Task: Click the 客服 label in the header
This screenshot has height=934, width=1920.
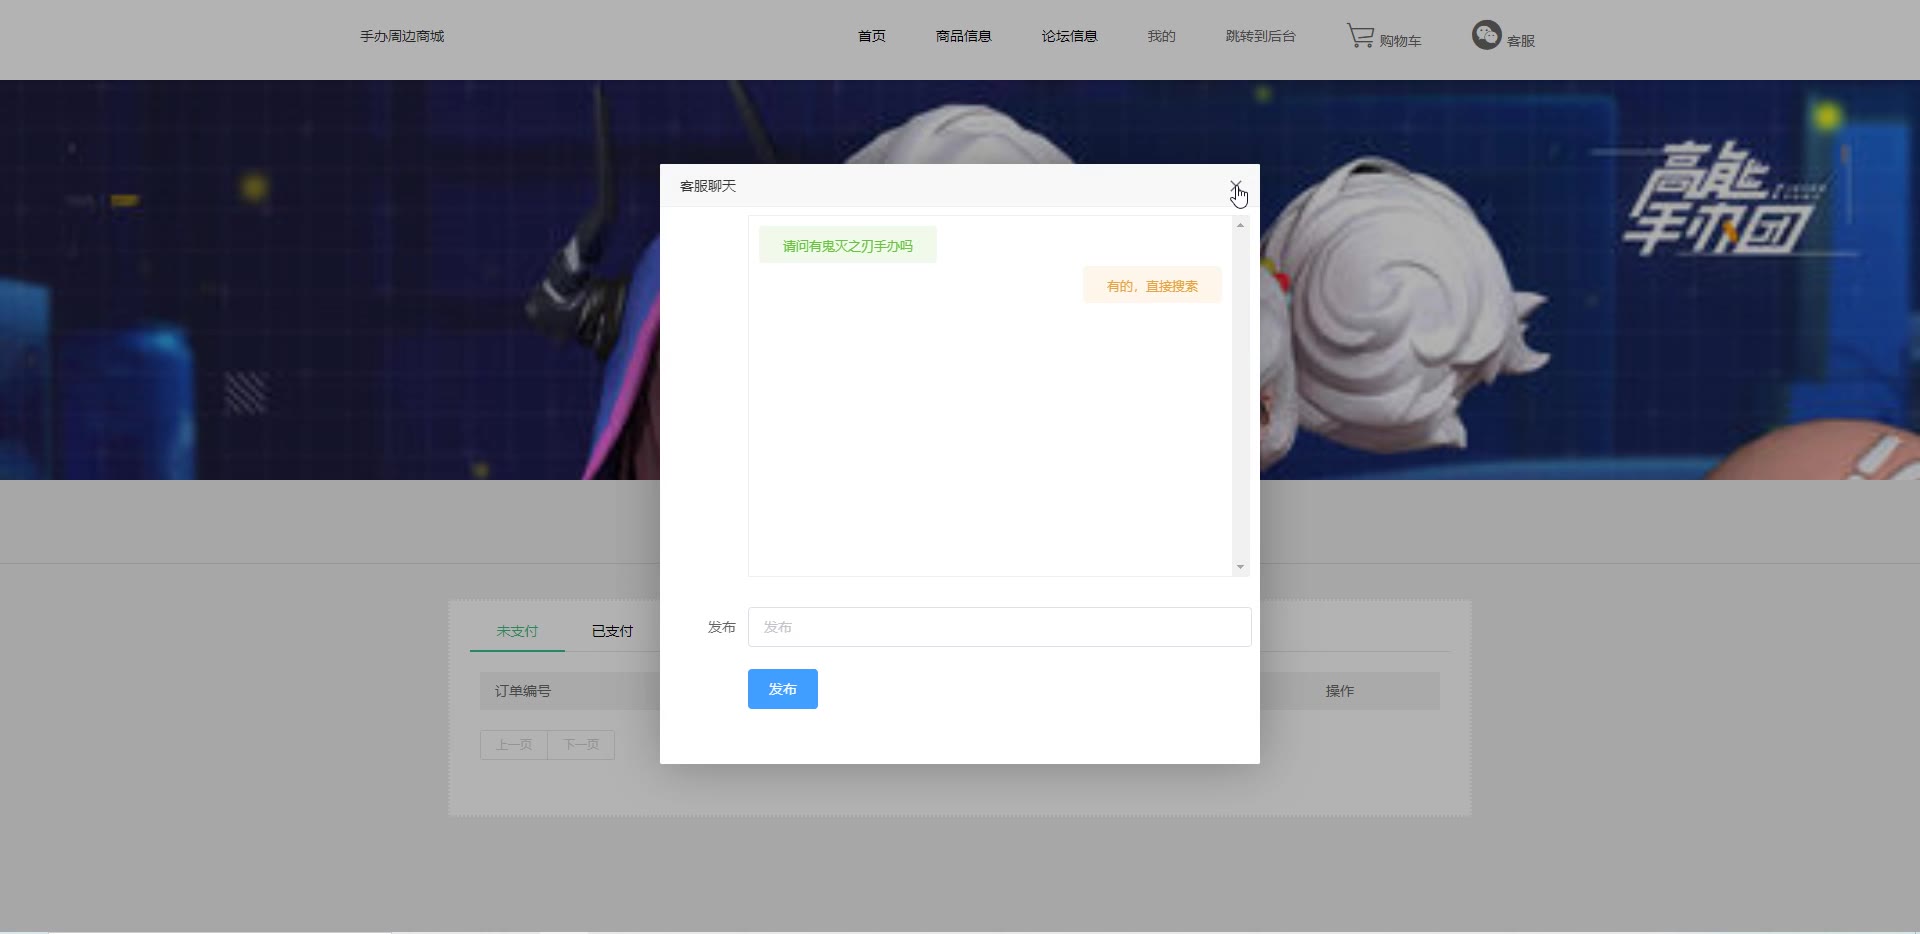Action: coord(1520,41)
